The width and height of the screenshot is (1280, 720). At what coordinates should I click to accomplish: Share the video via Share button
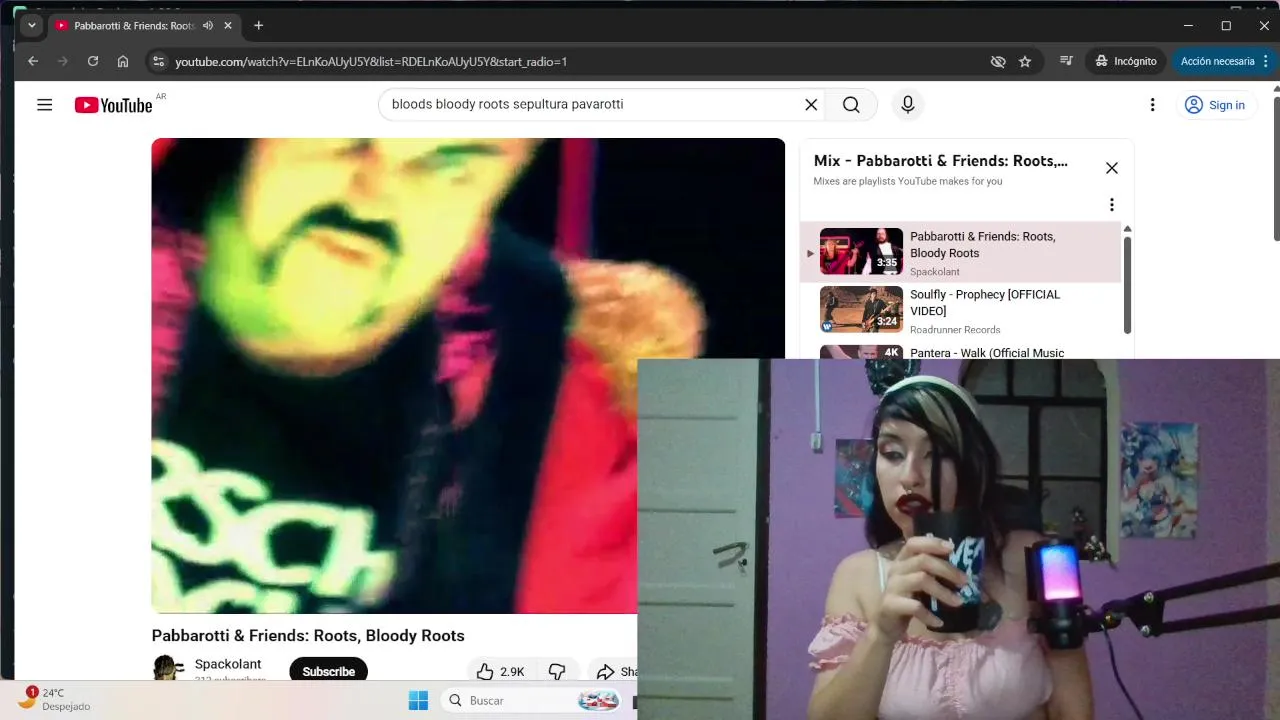613,672
